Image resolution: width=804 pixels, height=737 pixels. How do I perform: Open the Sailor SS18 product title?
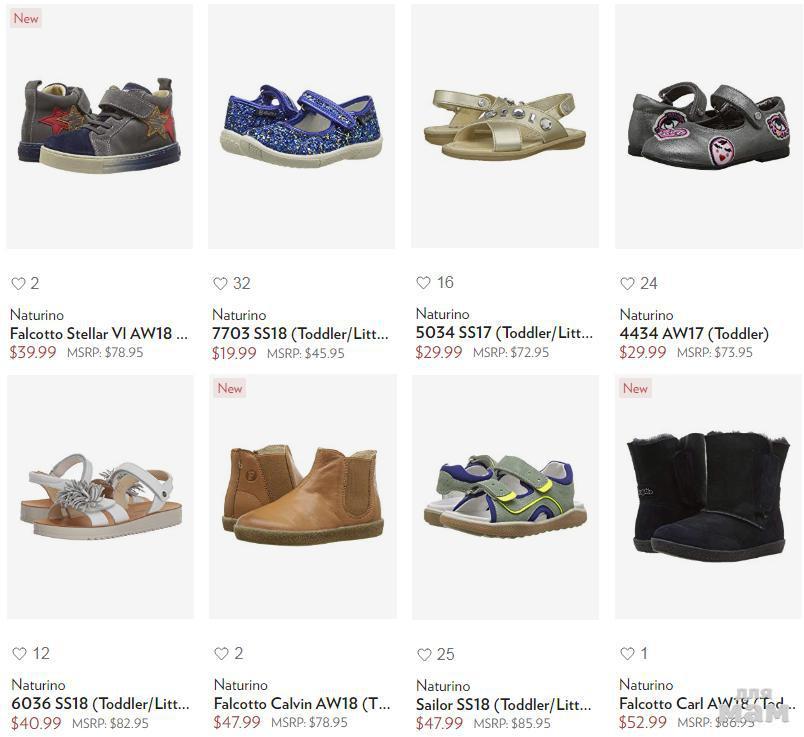pyautogui.click(x=504, y=705)
